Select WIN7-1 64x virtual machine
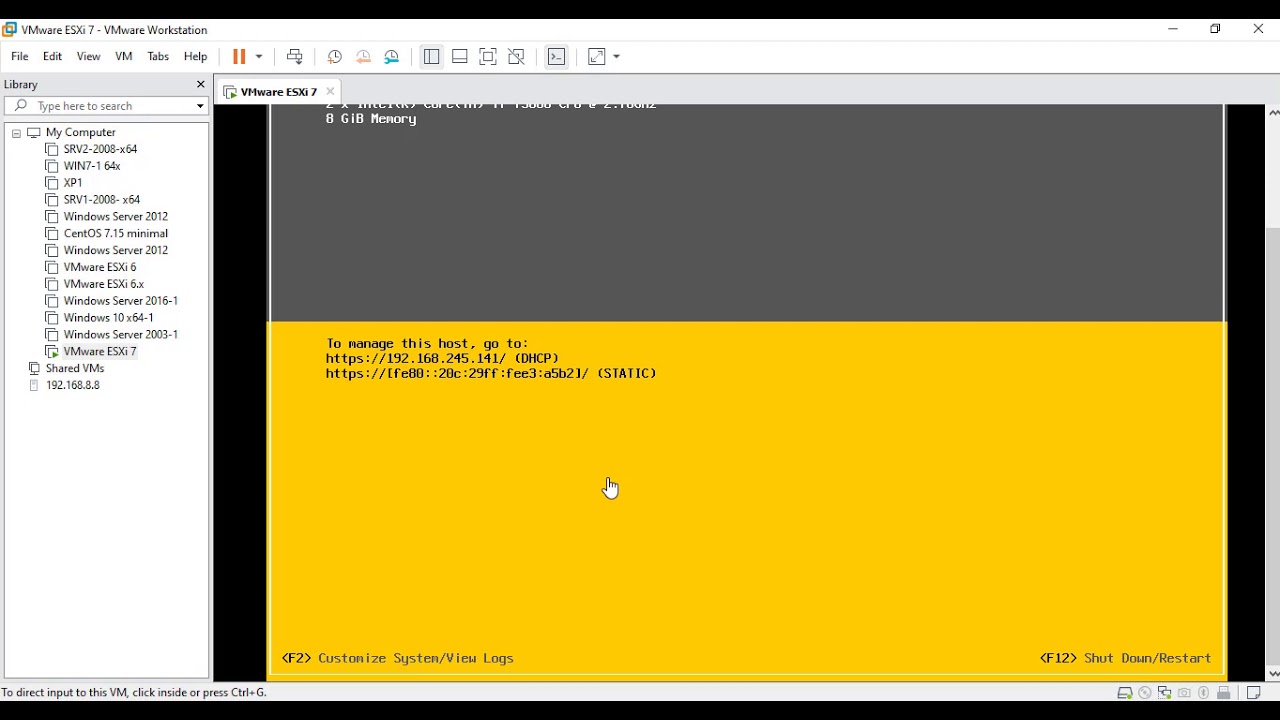Screen dimensions: 1280x720 [x=92, y=166]
